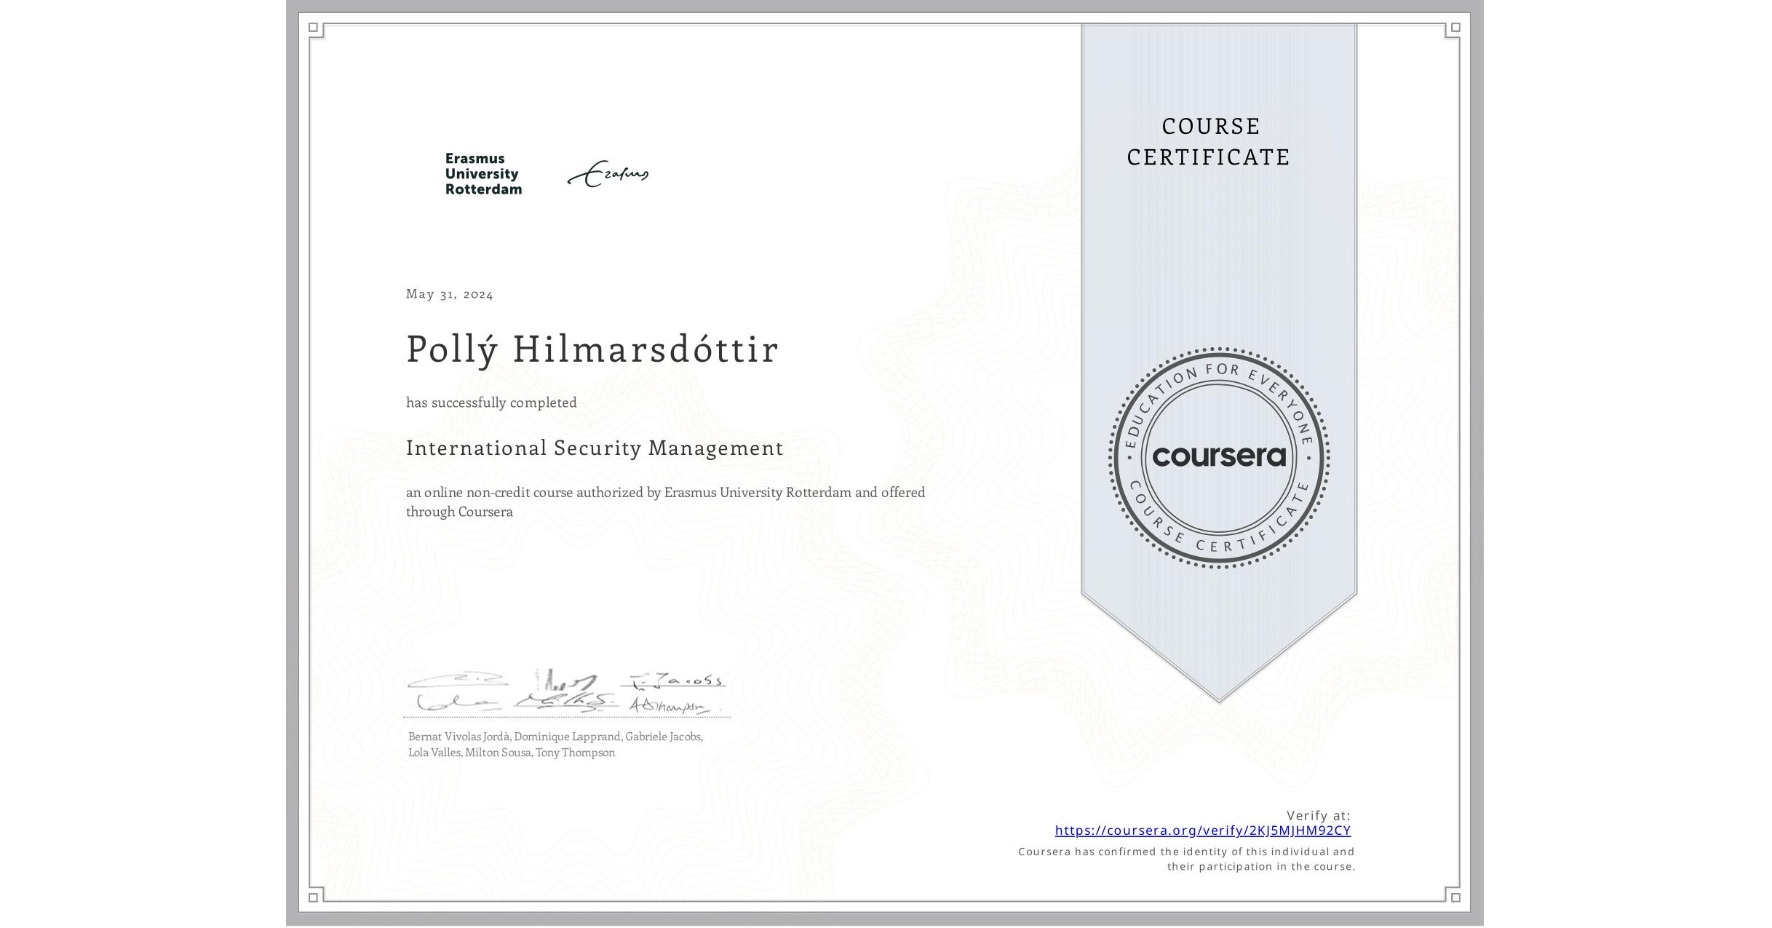Click the course title International Security Management
1772x928 pixels.
pyautogui.click(x=594, y=448)
